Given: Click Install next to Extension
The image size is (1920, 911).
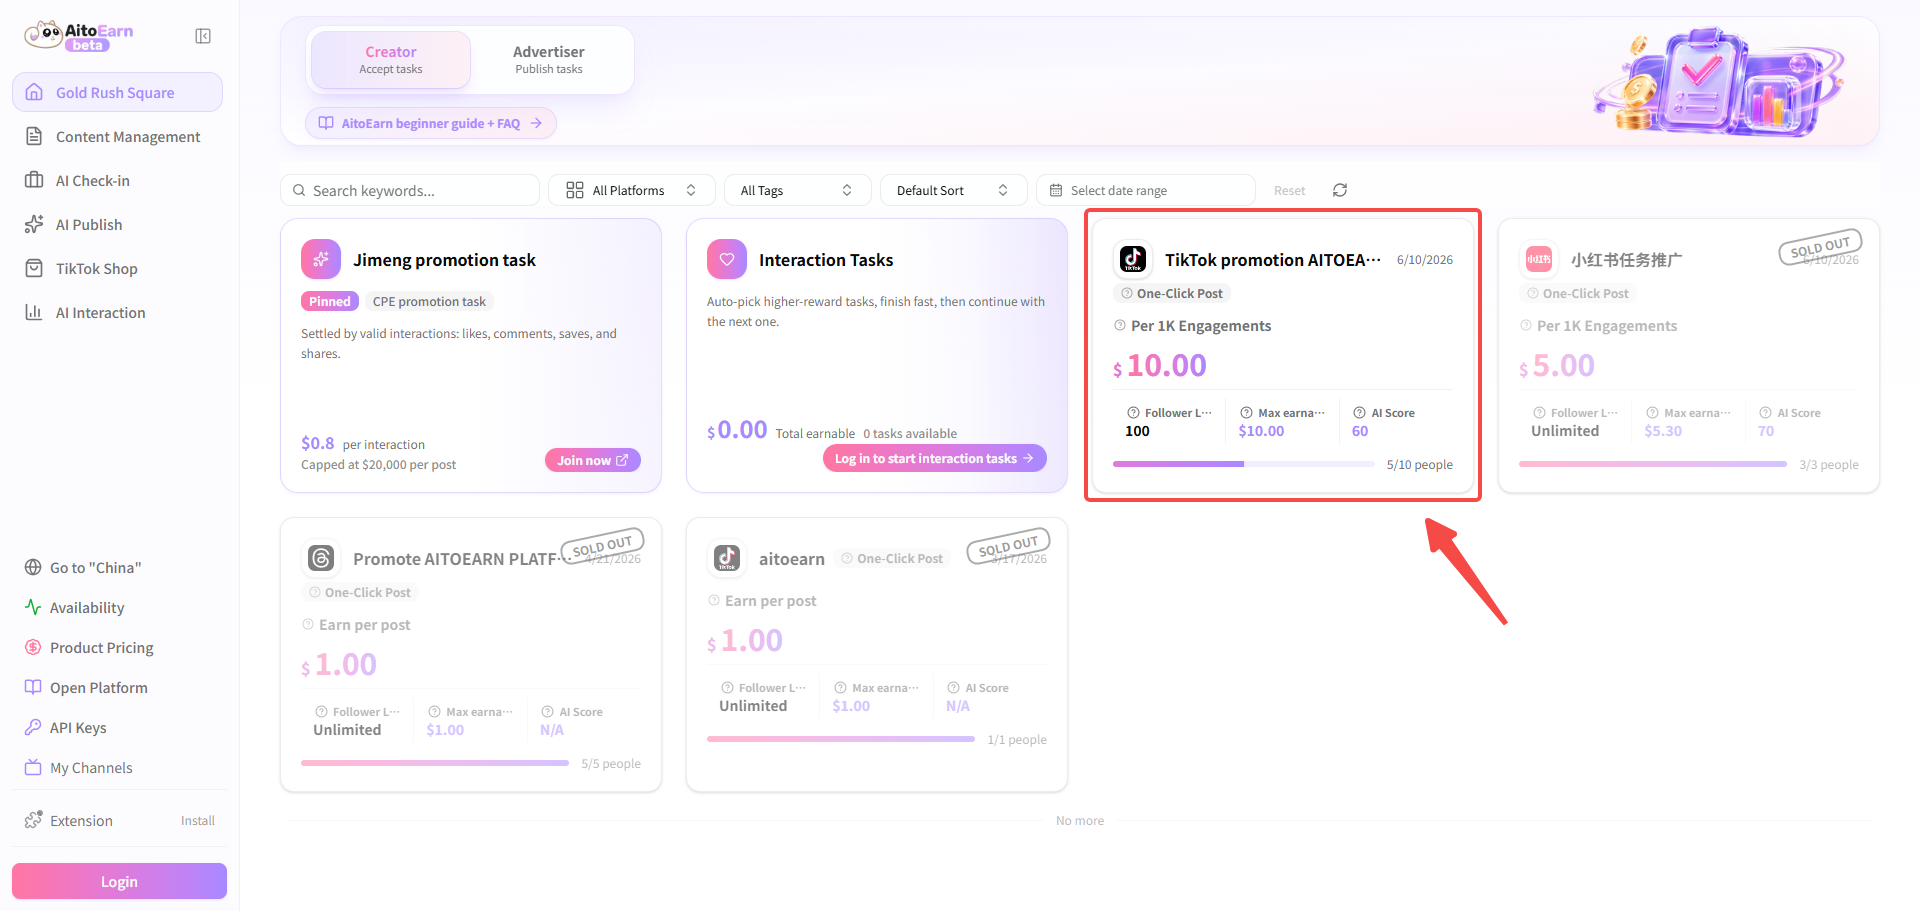Looking at the screenshot, I should coord(198,820).
